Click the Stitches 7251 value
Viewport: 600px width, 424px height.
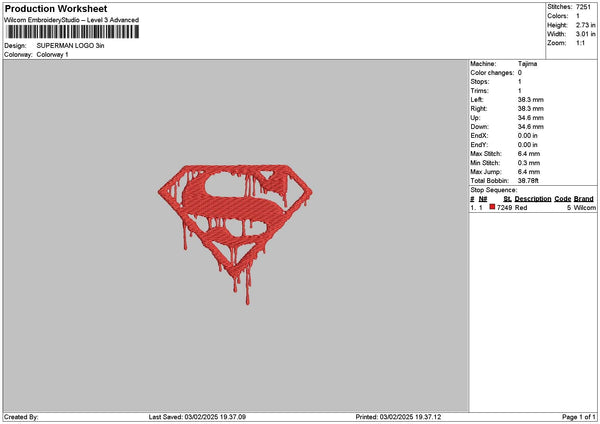click(x=583, y=7)
